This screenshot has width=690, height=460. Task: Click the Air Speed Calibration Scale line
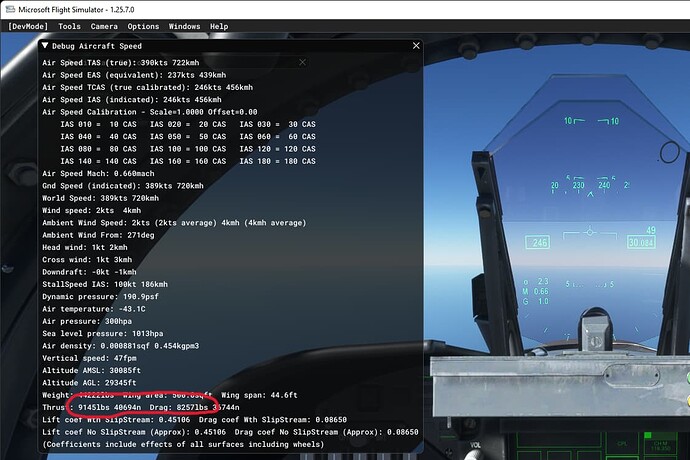pyautogui.click(x=150, y=112)
